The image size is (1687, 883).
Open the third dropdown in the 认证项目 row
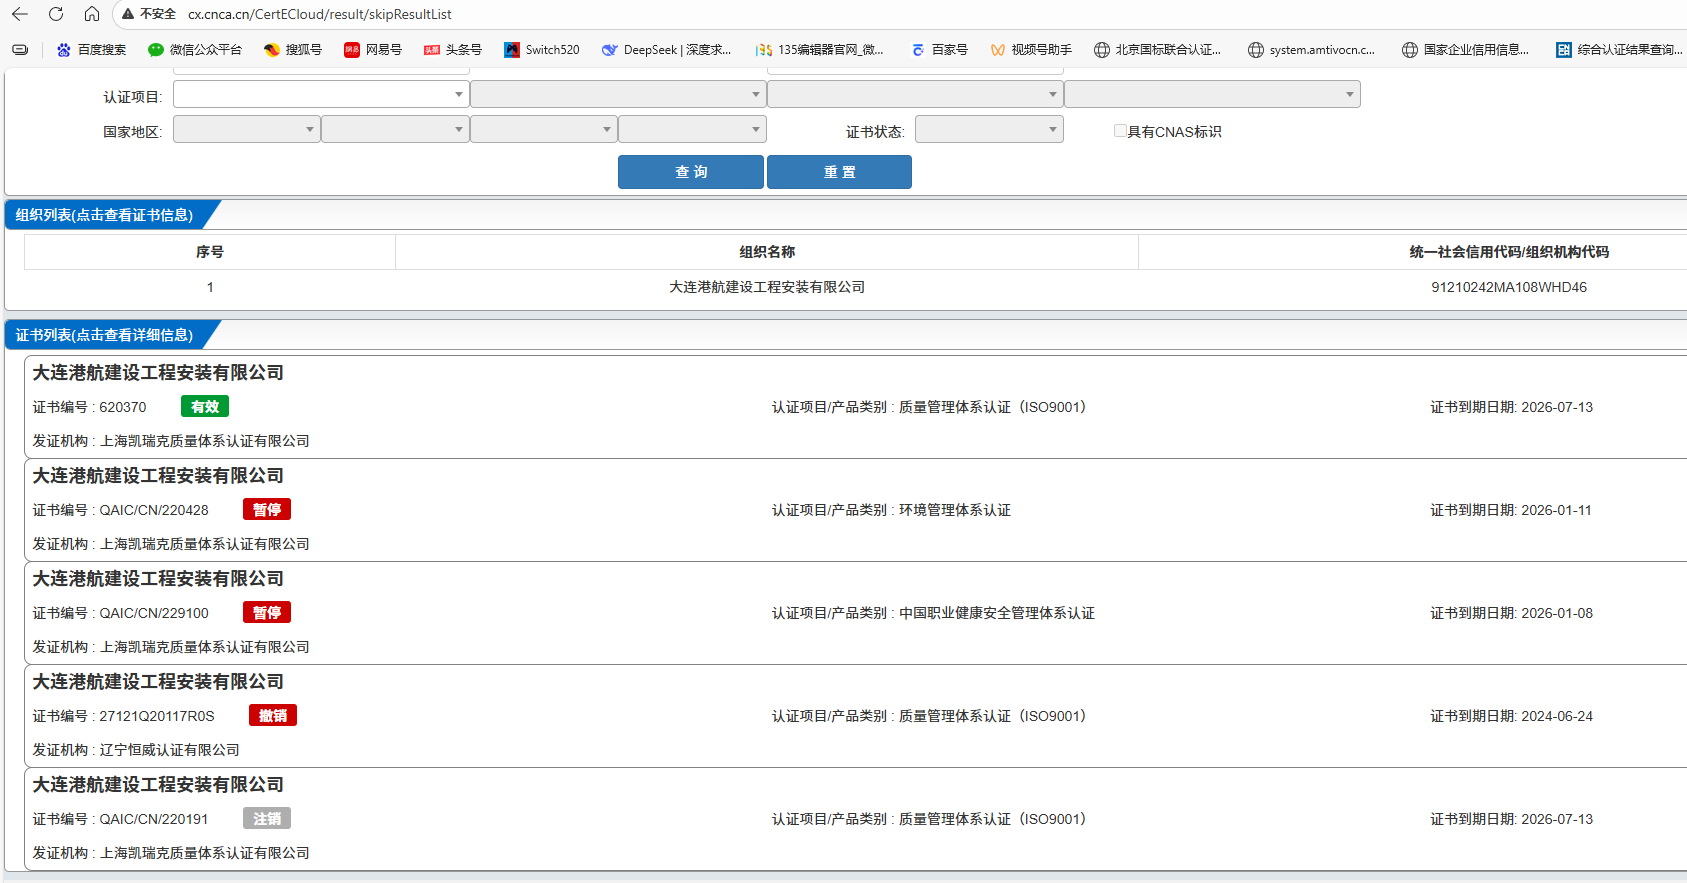tap(915, 94)
